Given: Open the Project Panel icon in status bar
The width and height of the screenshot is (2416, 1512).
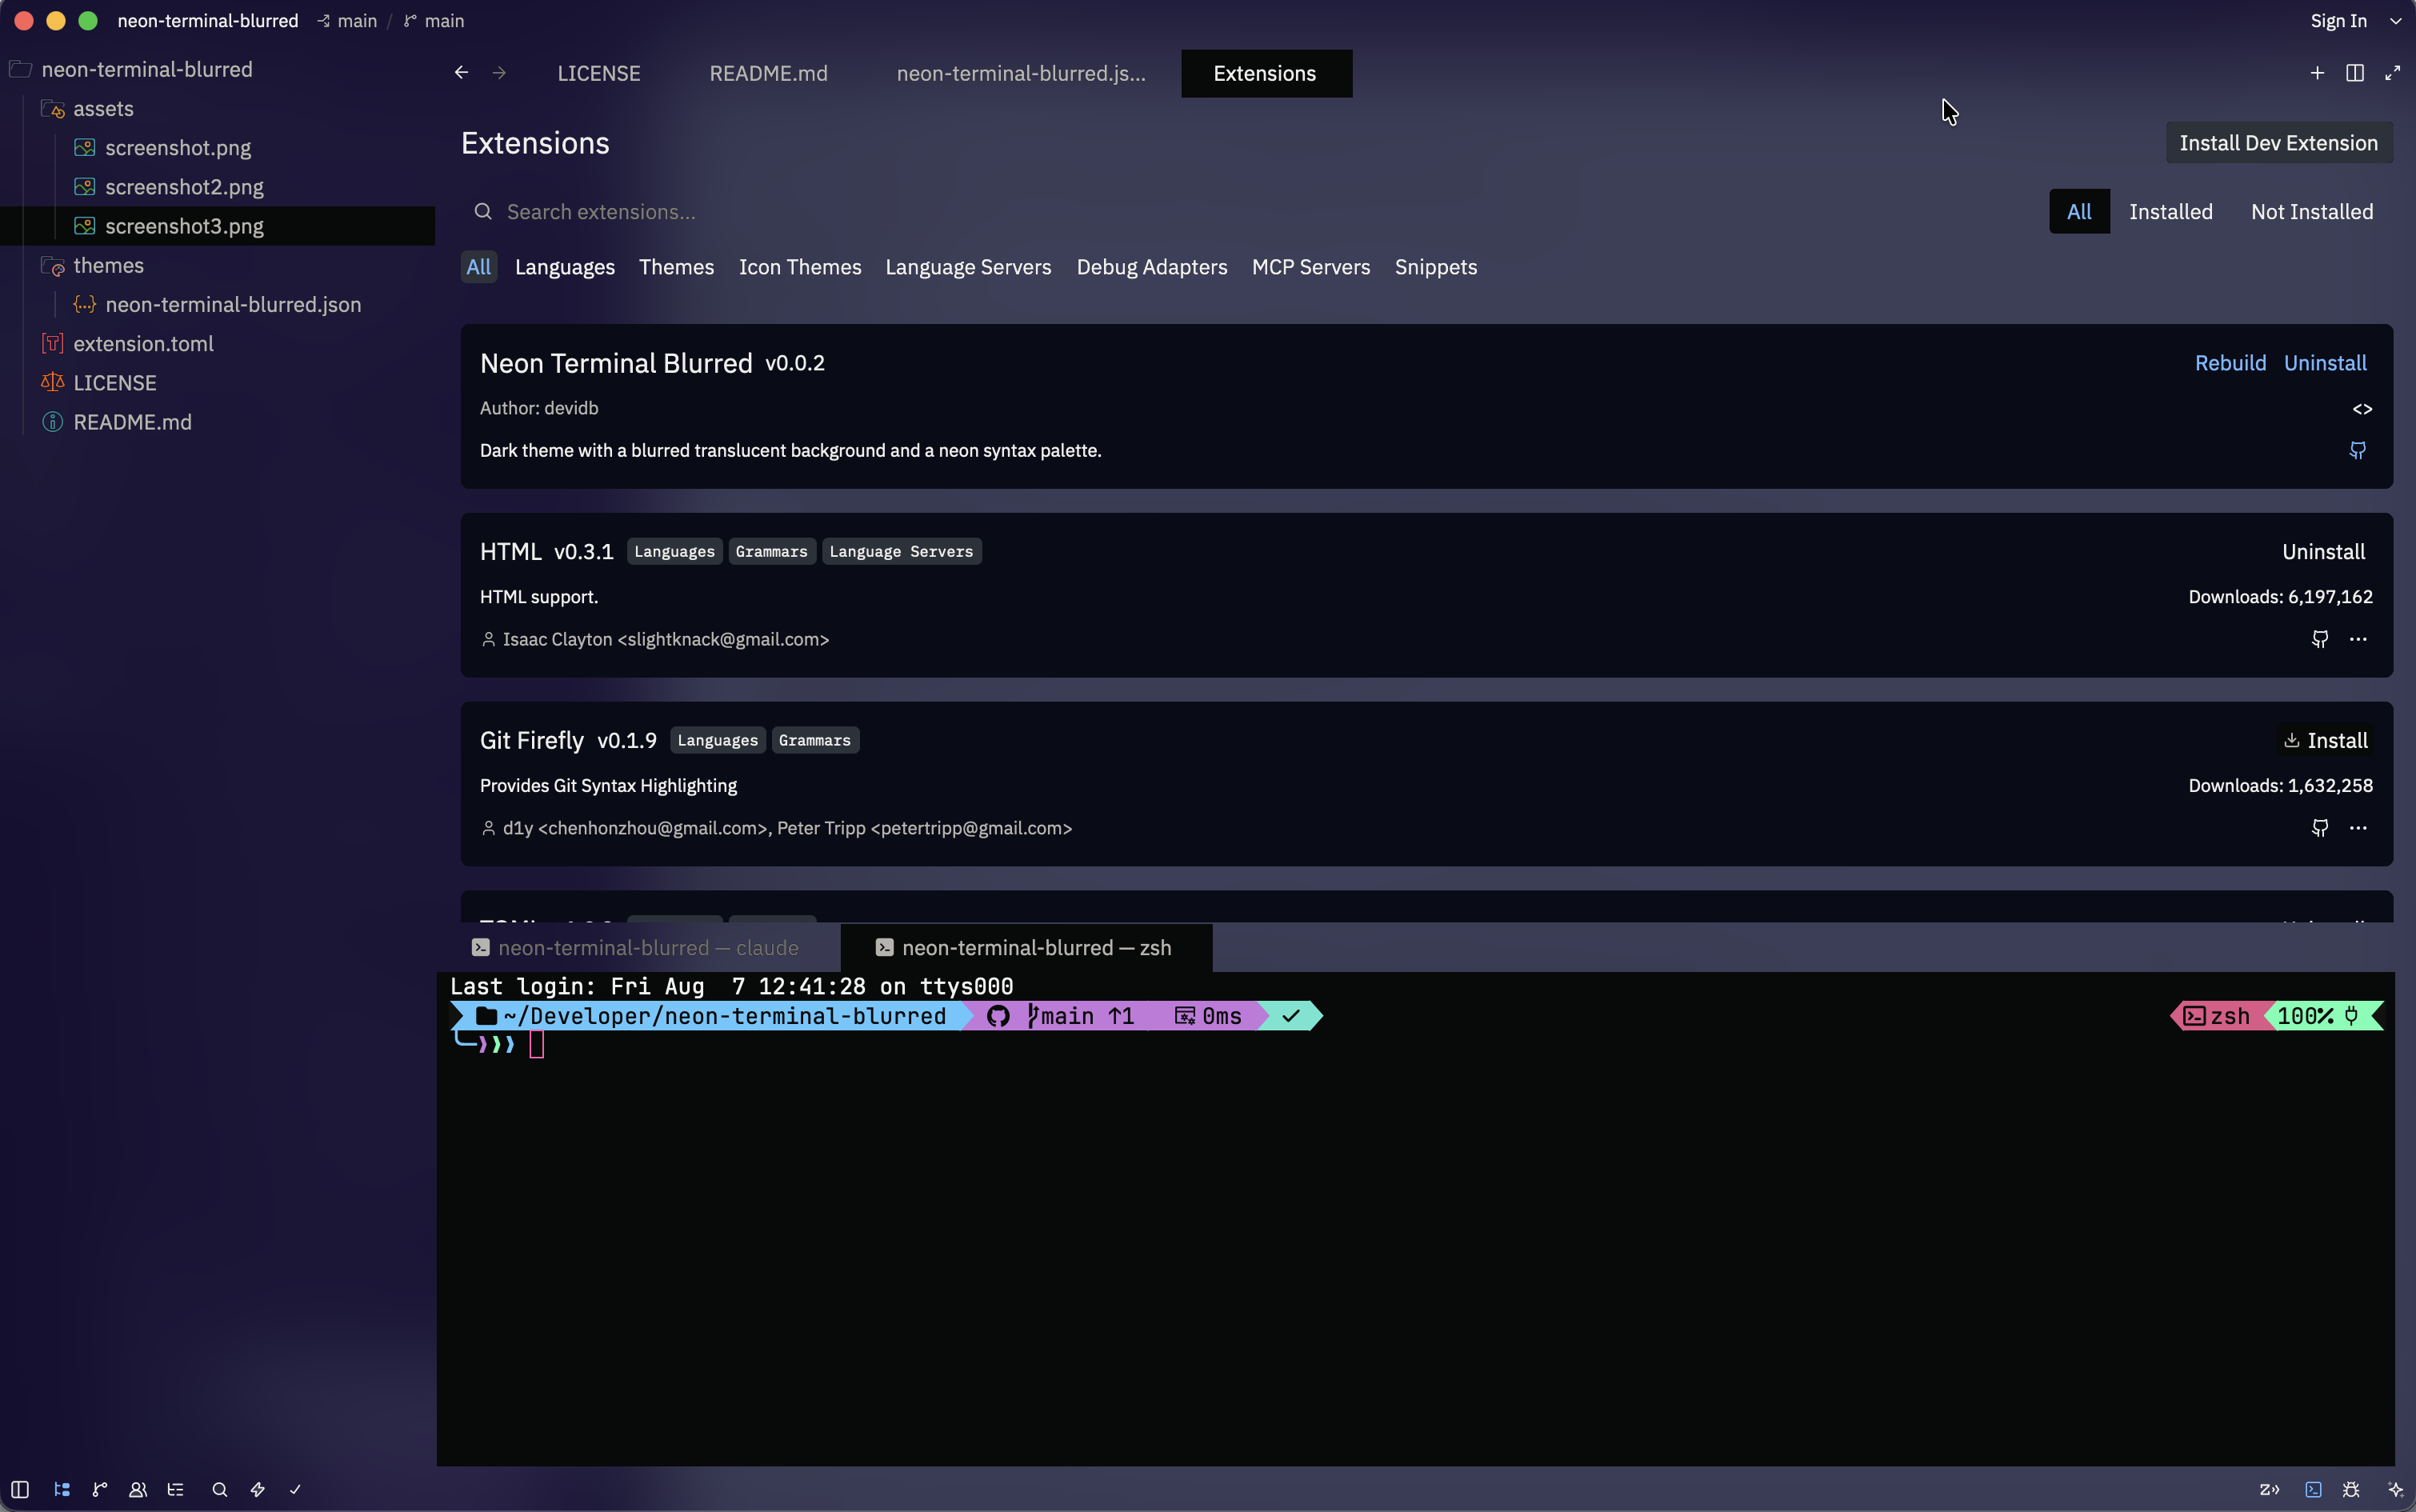Looking at the screenshot, I should [62, 1489].
